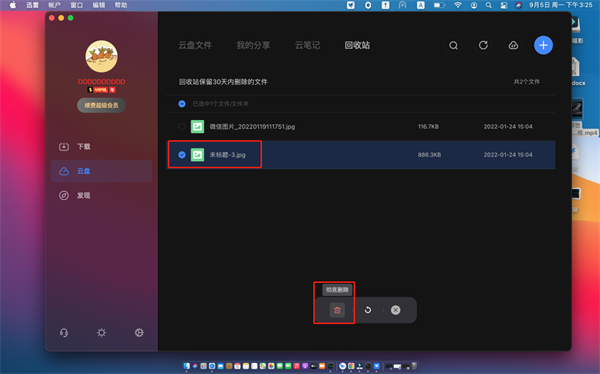
Task: Open the search icon in cloud toolbar
Action: pos(453,45)
